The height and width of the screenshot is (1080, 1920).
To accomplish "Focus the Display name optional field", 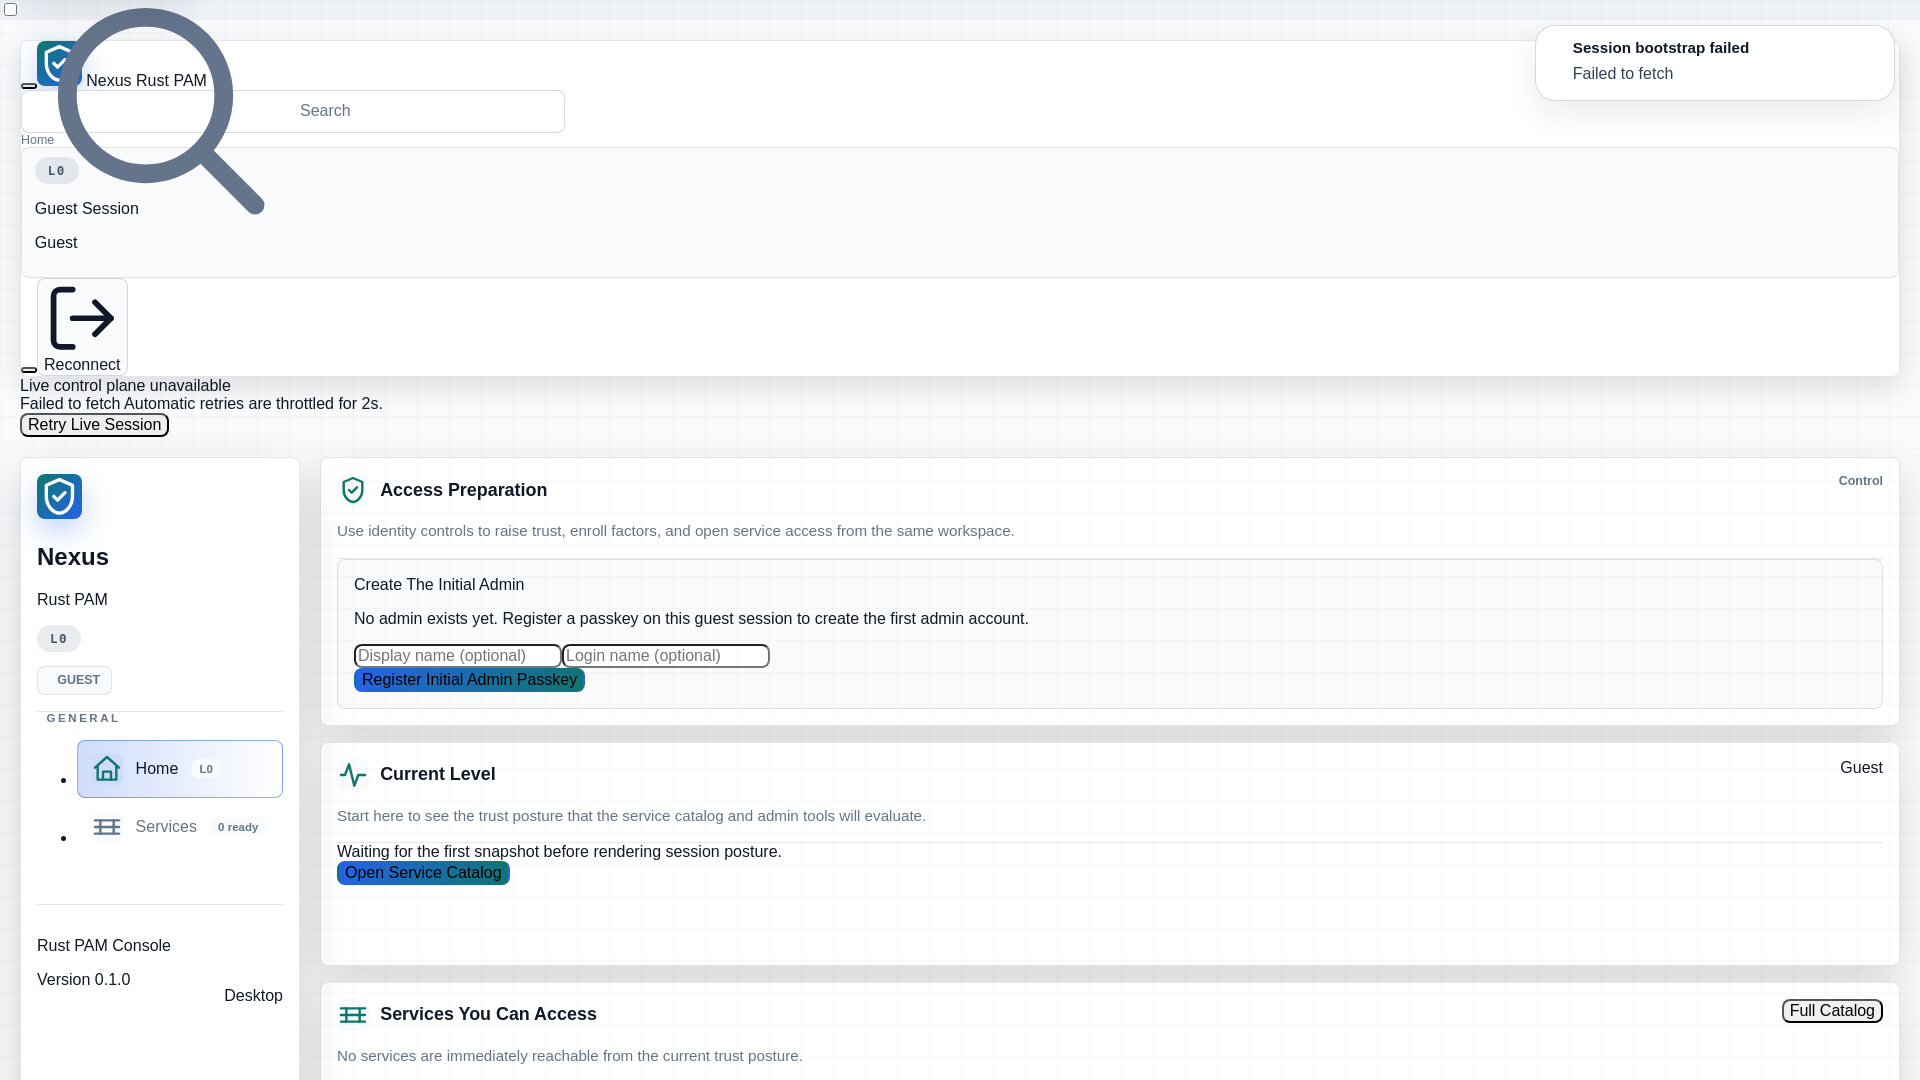I will pos(458,656).
